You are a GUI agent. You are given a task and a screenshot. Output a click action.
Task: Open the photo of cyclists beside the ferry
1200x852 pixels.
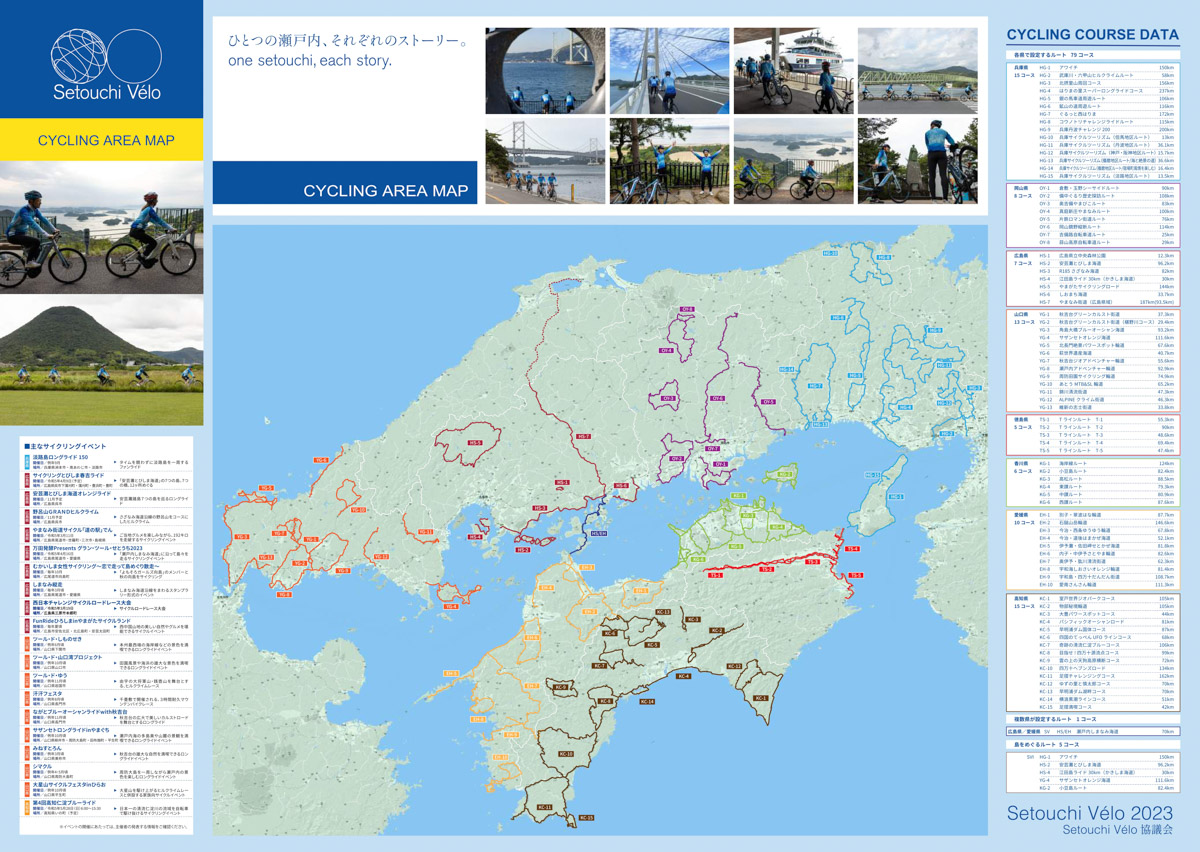[792, 71]
